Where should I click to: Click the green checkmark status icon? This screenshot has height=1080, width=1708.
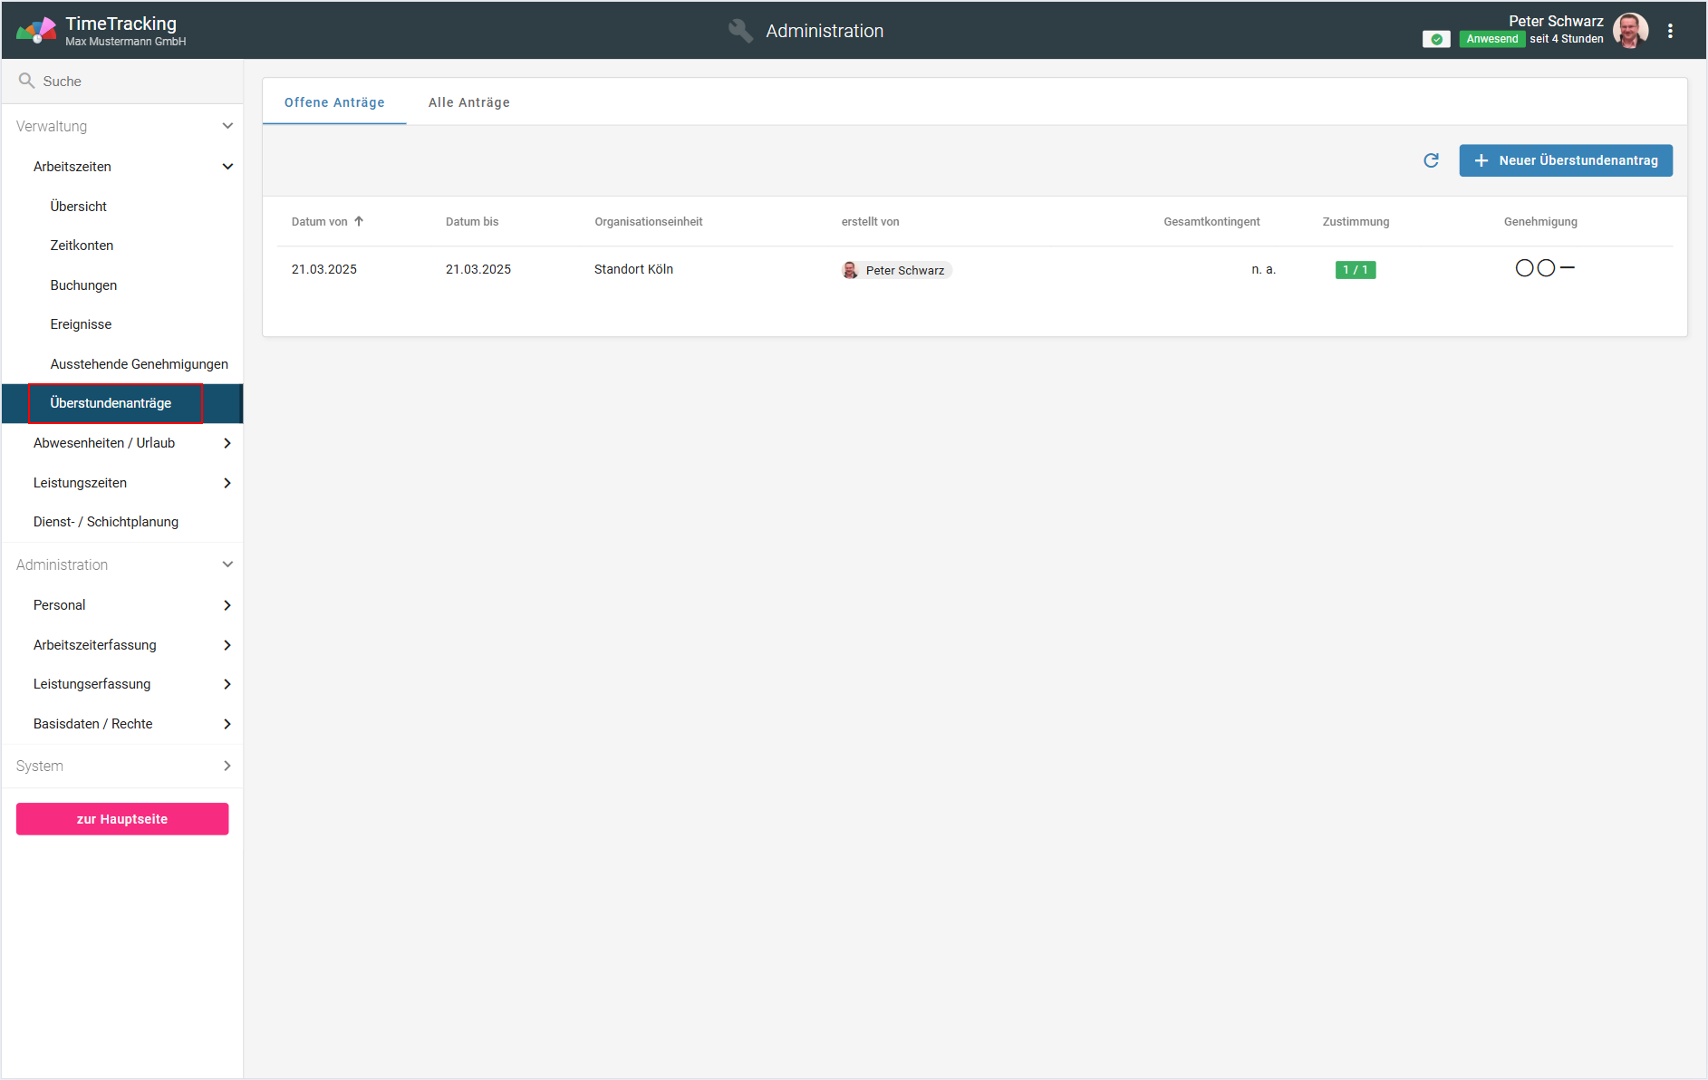click(x=1436, y=39)
